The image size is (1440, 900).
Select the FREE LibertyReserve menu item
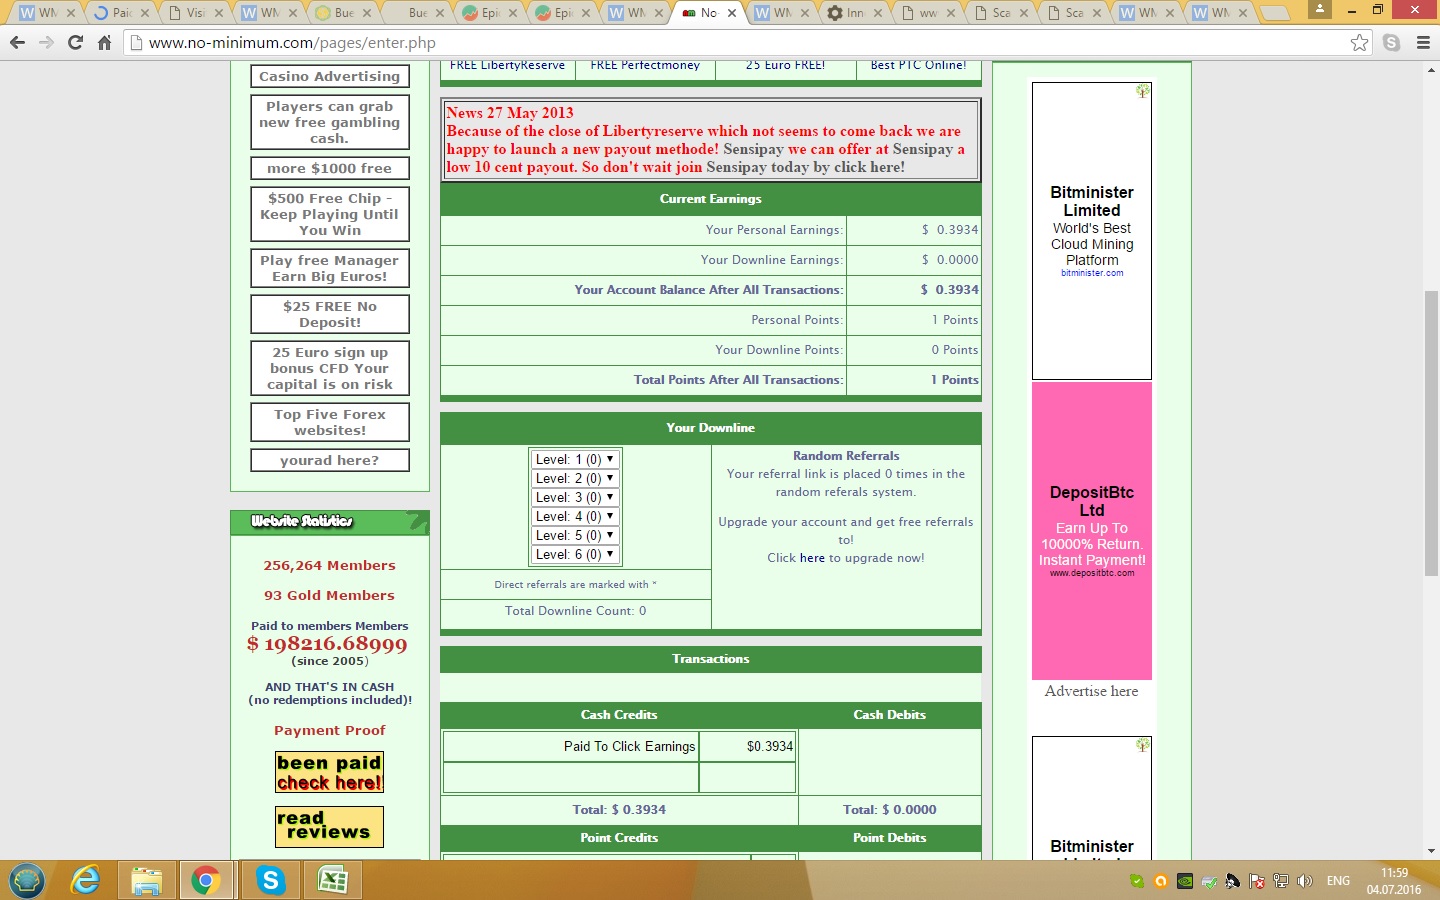click(x=507, y=67)
